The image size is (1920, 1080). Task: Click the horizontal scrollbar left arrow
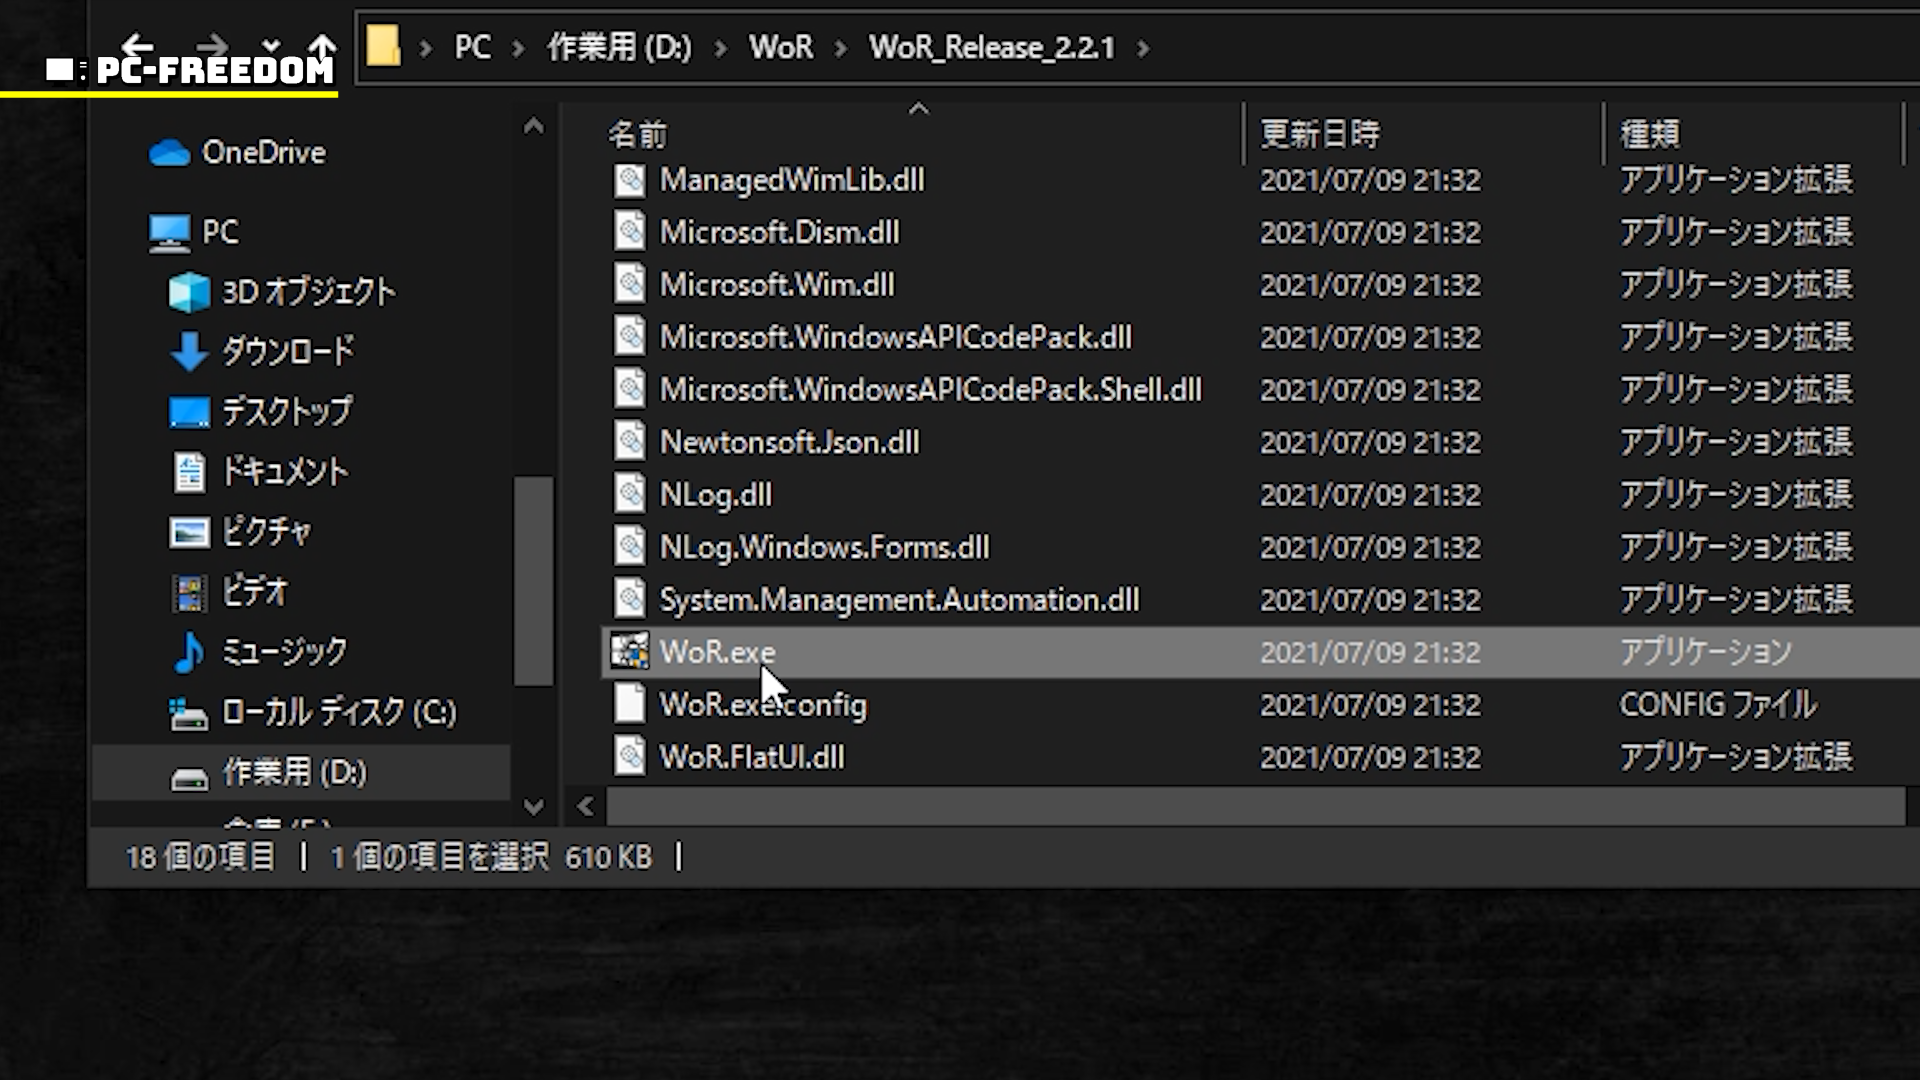click(586, 806)
